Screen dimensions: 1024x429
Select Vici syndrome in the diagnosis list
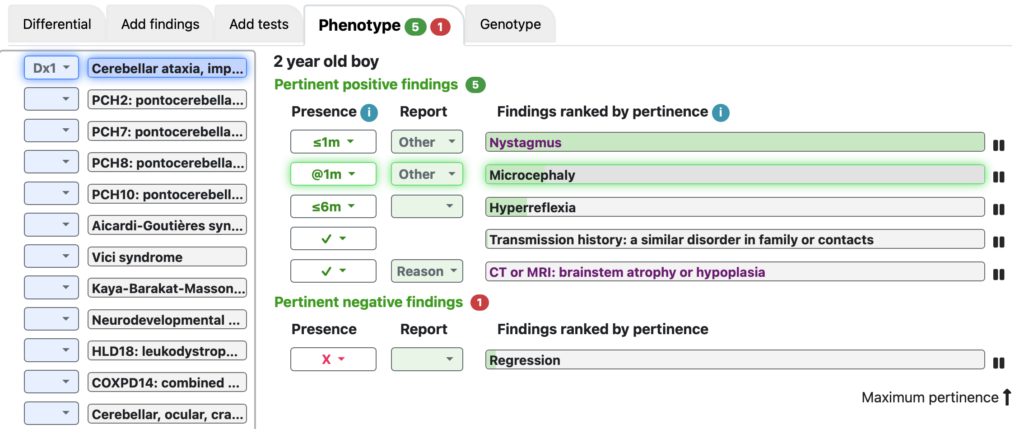tap(167, 257)
